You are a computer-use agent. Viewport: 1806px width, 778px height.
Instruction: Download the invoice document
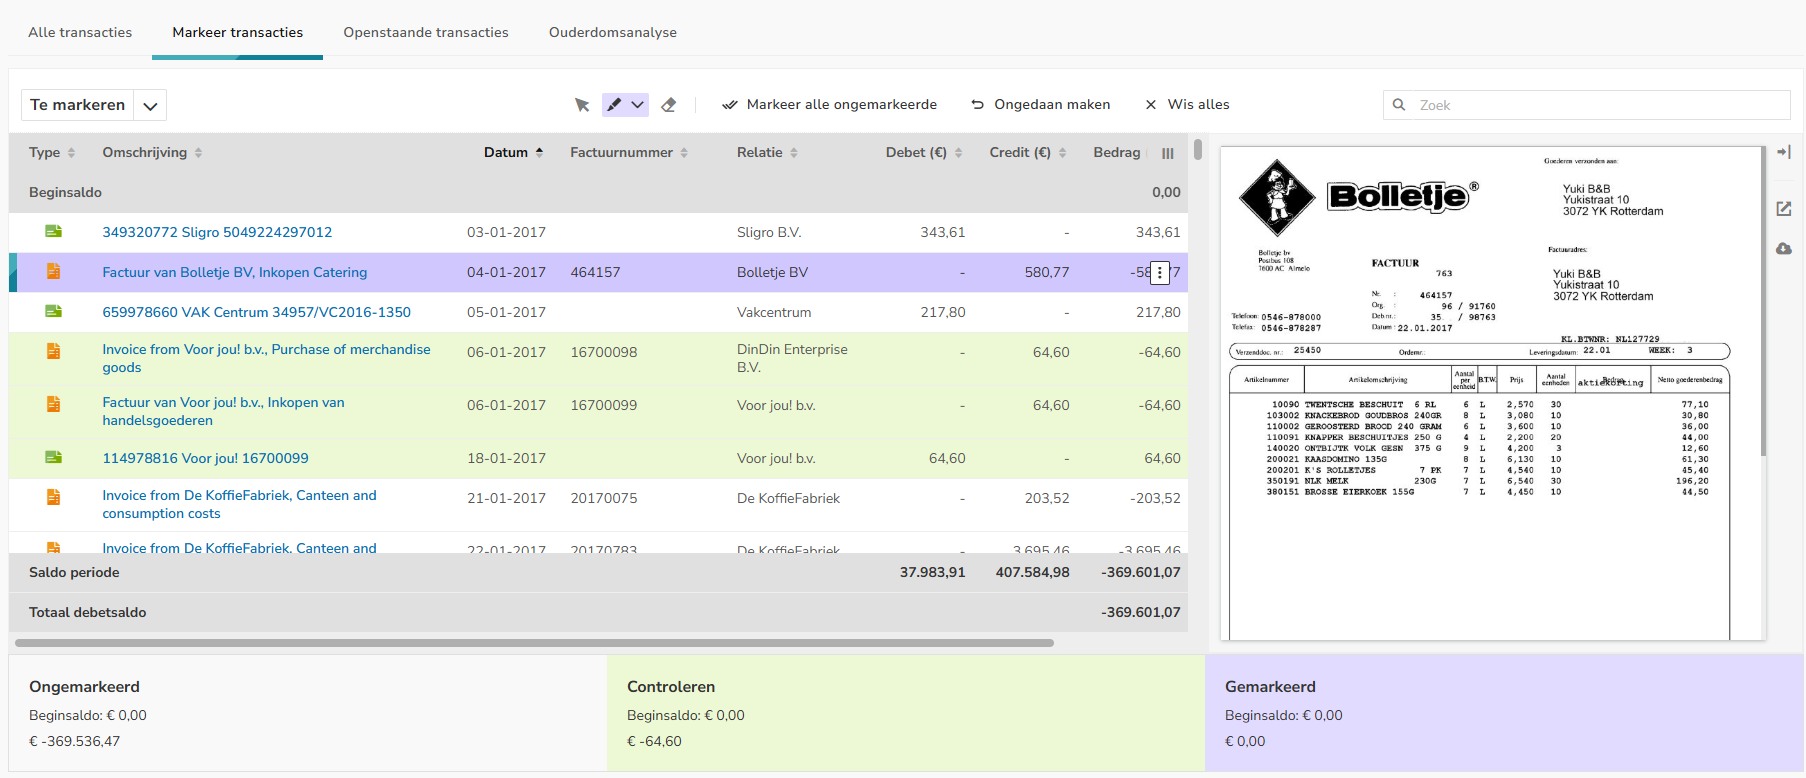pos(1784,248)
